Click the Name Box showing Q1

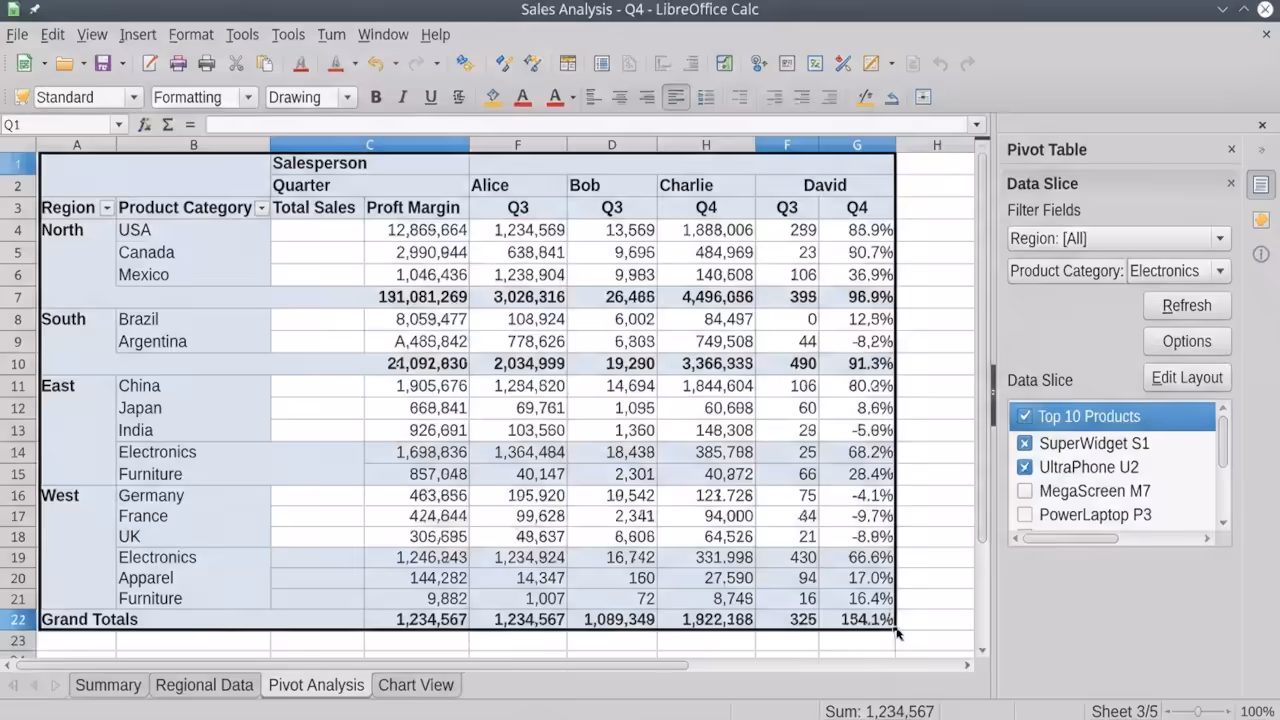[x=57, y=125]
